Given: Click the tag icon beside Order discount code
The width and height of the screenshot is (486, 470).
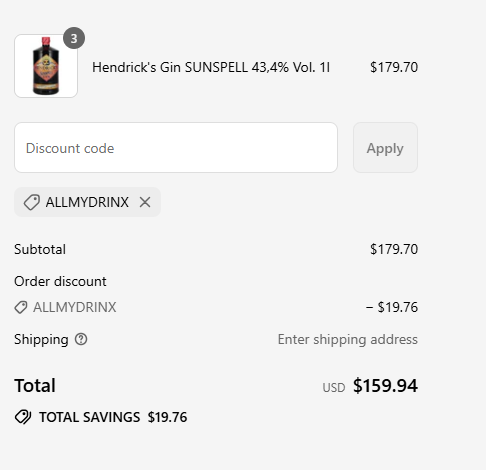Looking at the screenshot, I should pos(21,307).
